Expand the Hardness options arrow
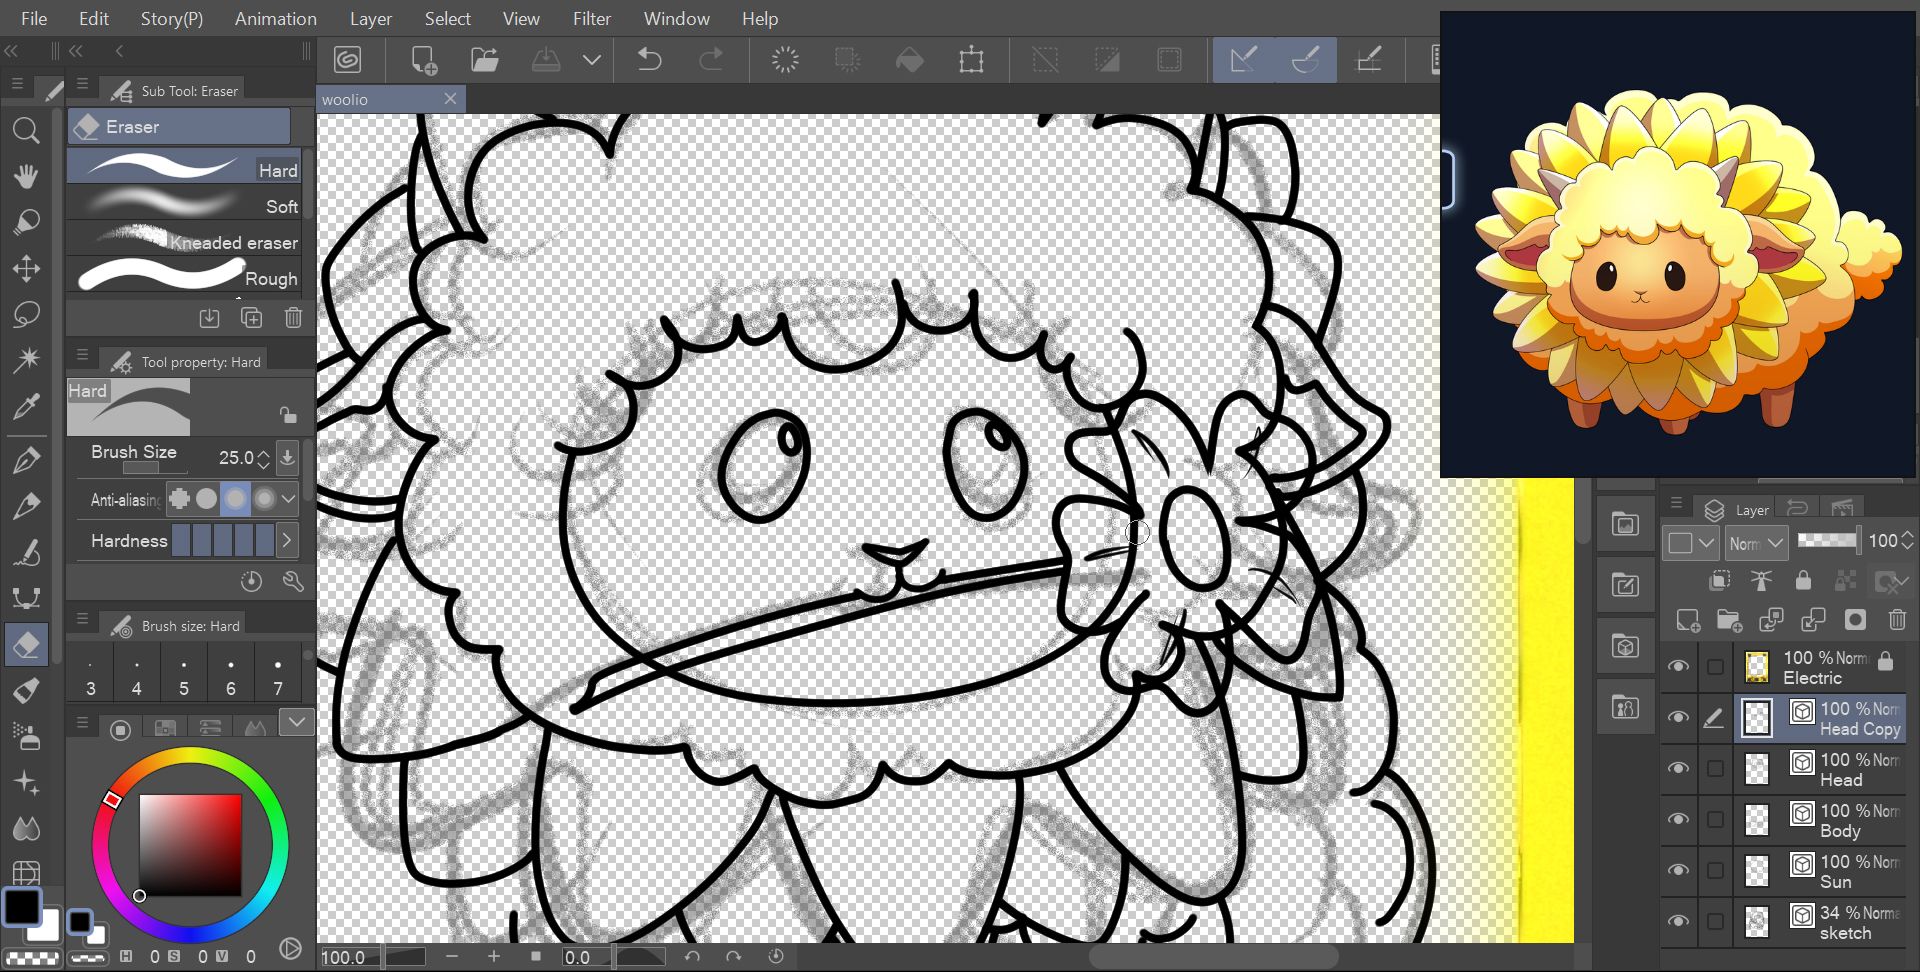 (x=287, y=541)
